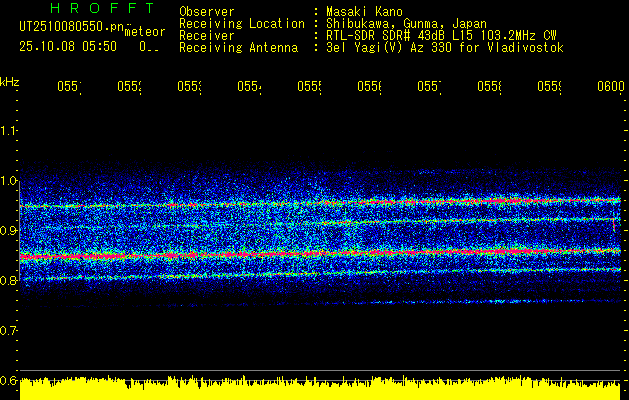Click the 0.6 kHz axis label

point(8,380)
